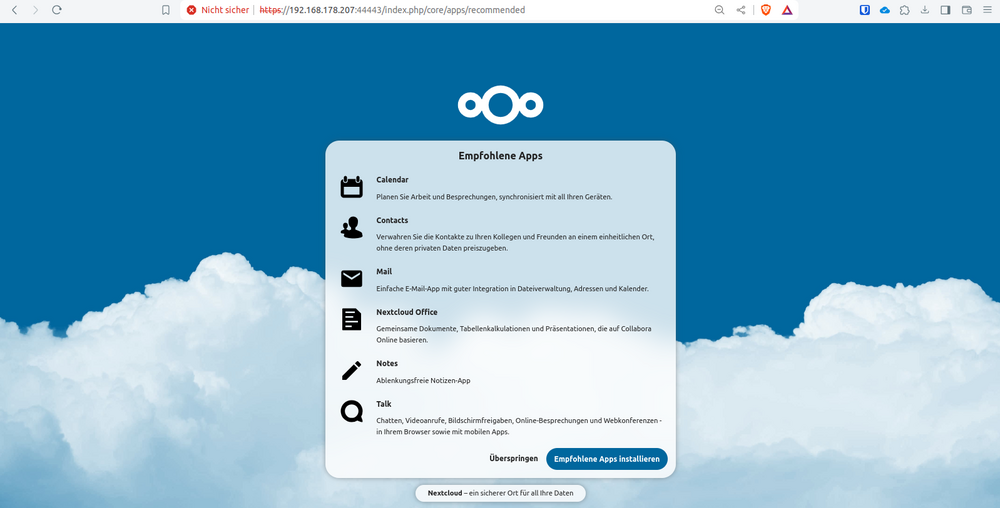Click the blue cloud extension icon

(x=885, y=10)
